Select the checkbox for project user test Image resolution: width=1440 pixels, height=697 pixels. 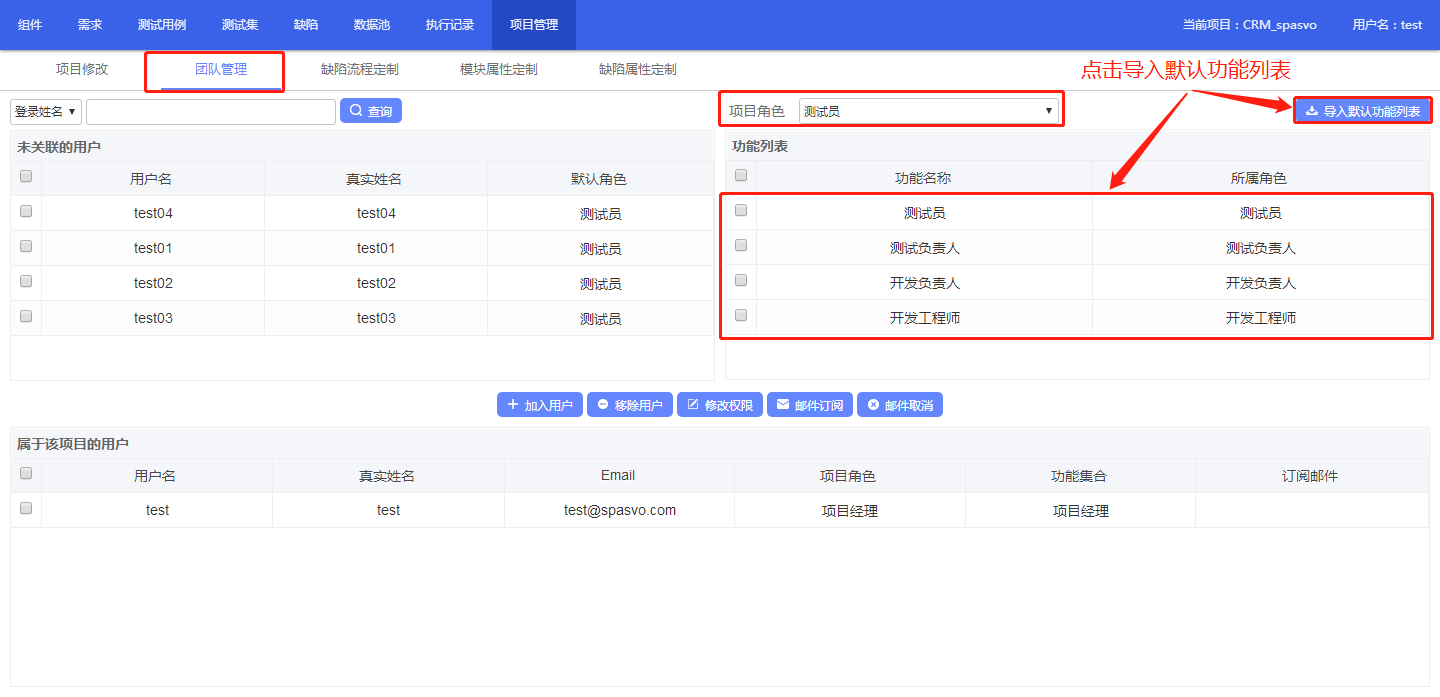(26, 508)
